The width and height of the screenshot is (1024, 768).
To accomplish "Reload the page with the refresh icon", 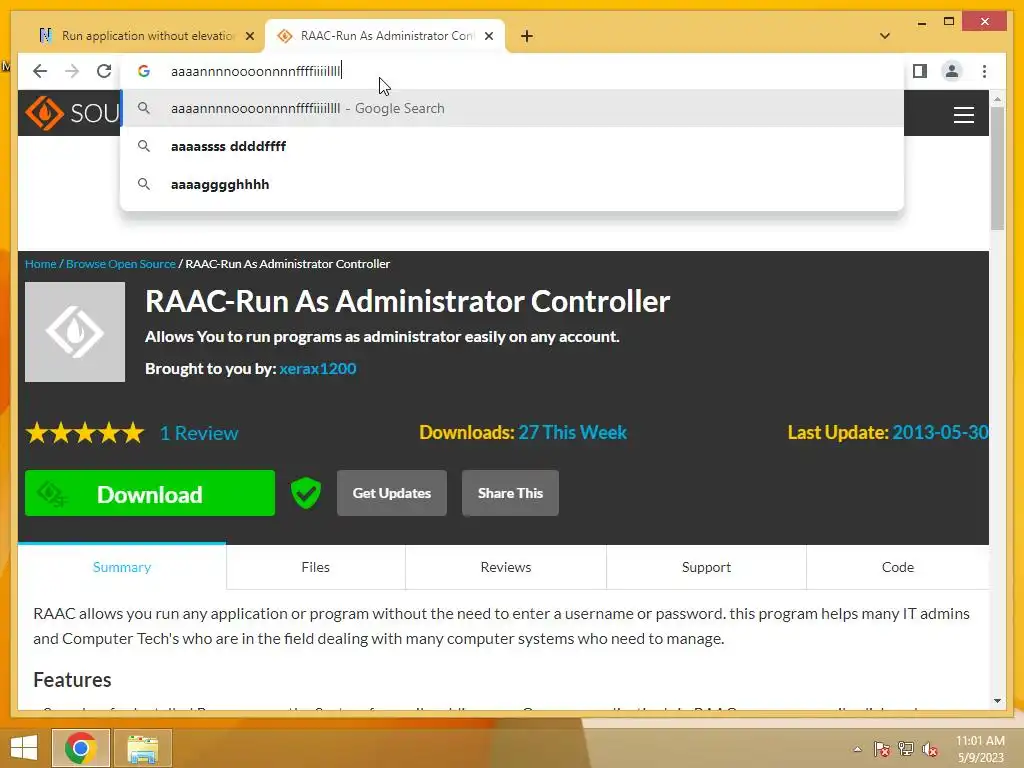I will point(104,71).
